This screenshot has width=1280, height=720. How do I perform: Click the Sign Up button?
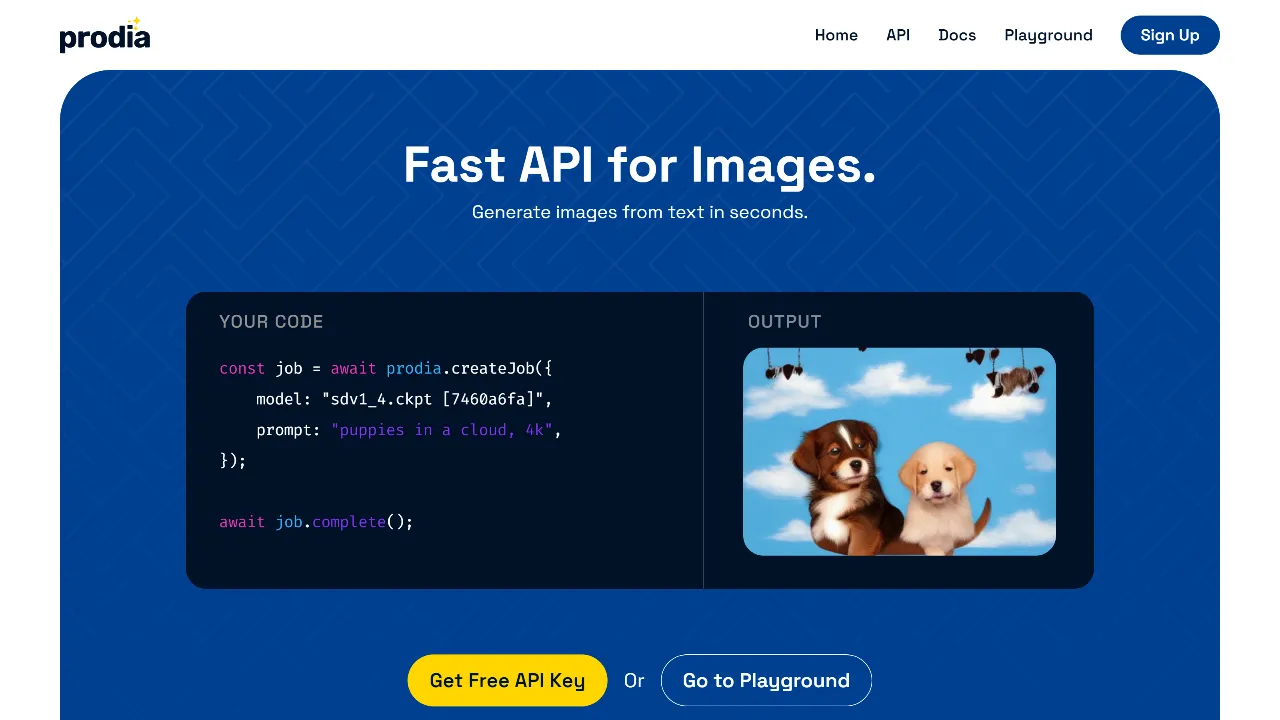[x=1170, y=35]
